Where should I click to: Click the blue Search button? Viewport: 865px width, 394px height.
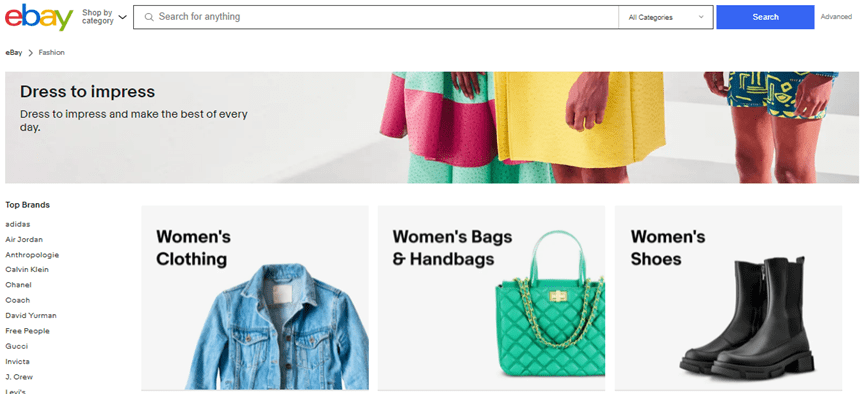(765, 17)
